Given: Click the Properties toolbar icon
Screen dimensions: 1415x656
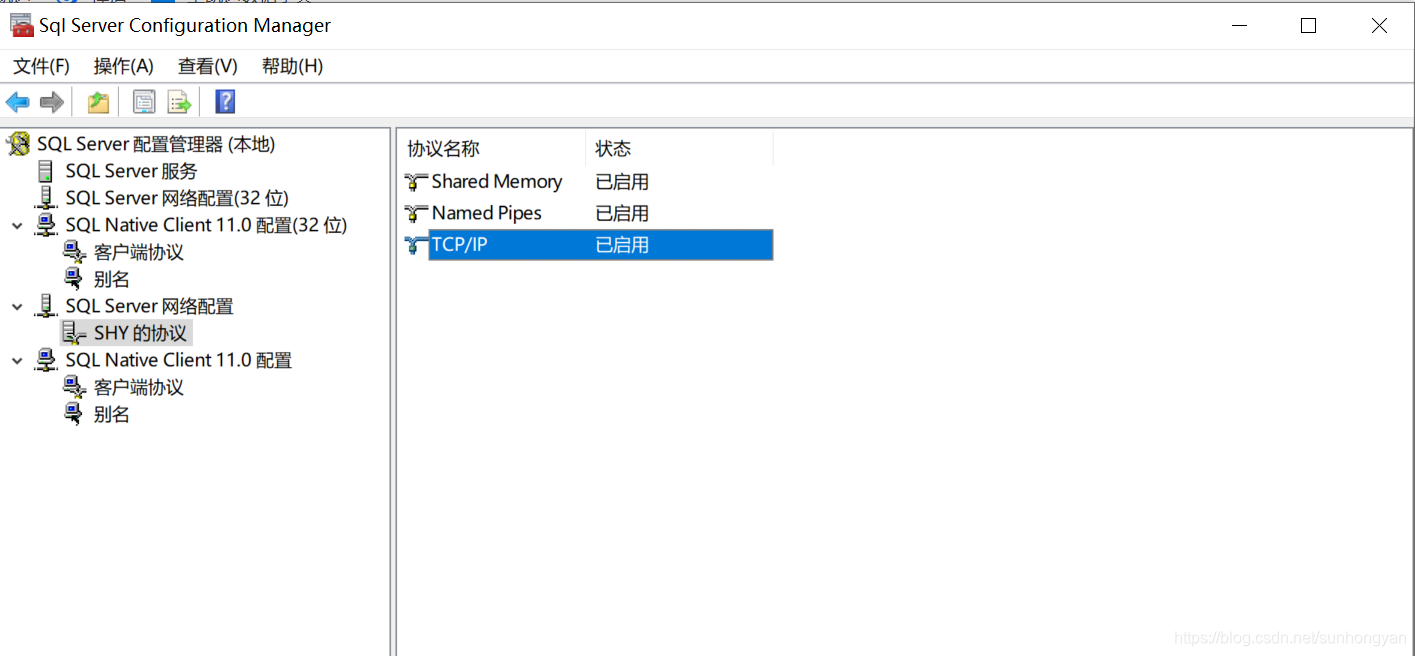Looking at the screenshot, I should [x=145, y=102].
